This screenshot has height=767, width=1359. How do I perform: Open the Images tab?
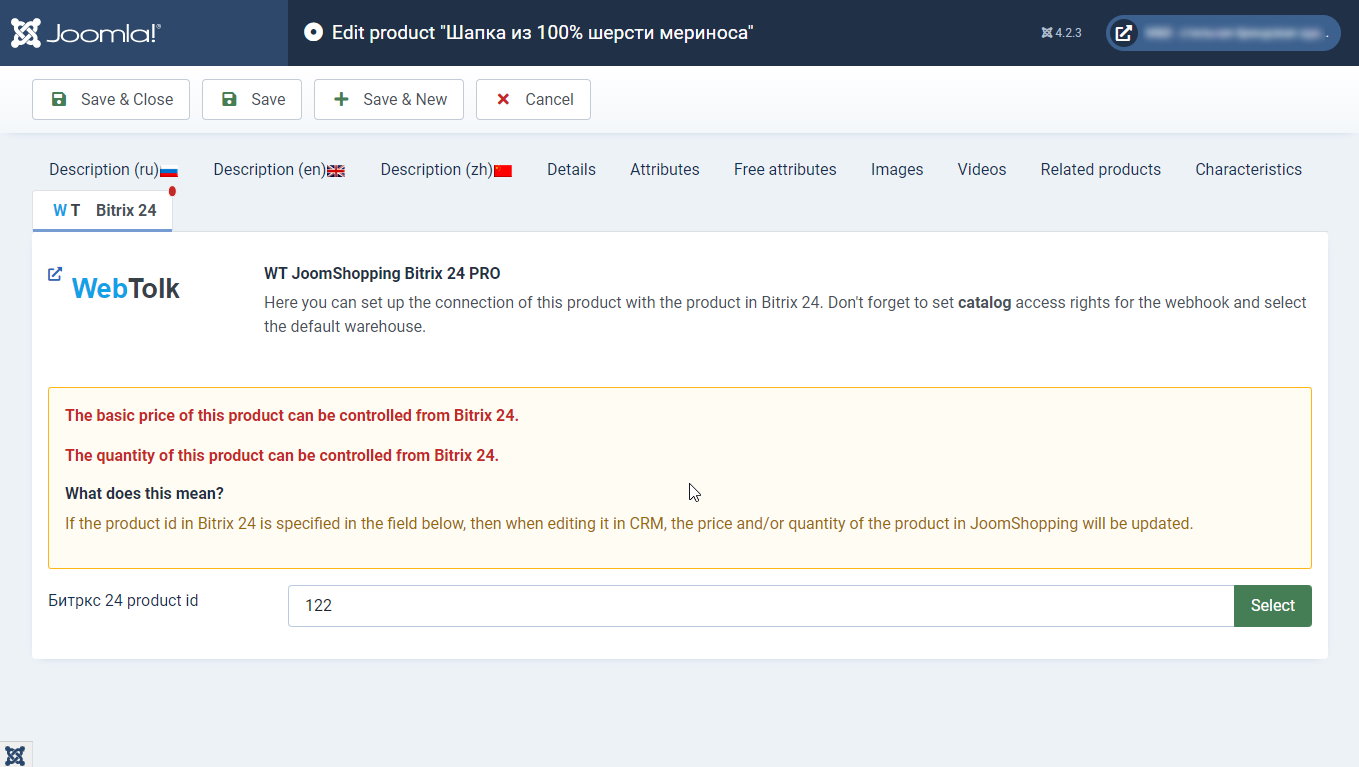[896, 170]
